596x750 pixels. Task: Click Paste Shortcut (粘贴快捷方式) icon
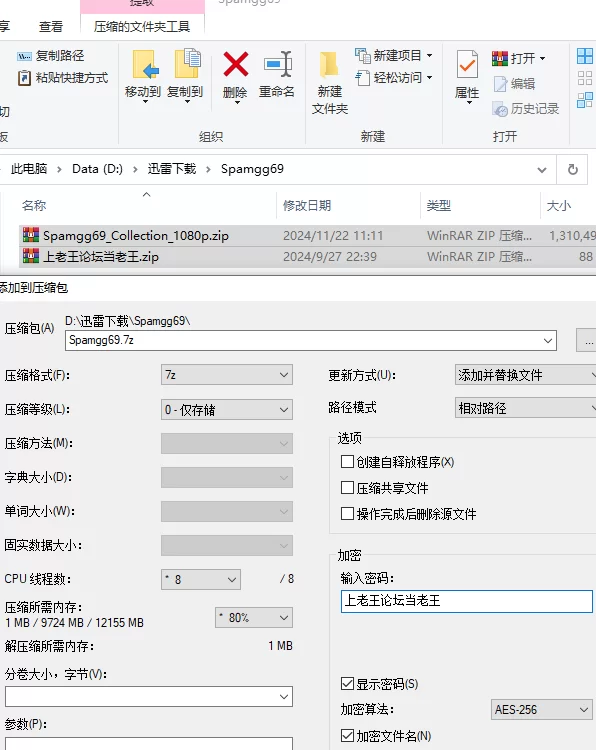pos(24,77)
